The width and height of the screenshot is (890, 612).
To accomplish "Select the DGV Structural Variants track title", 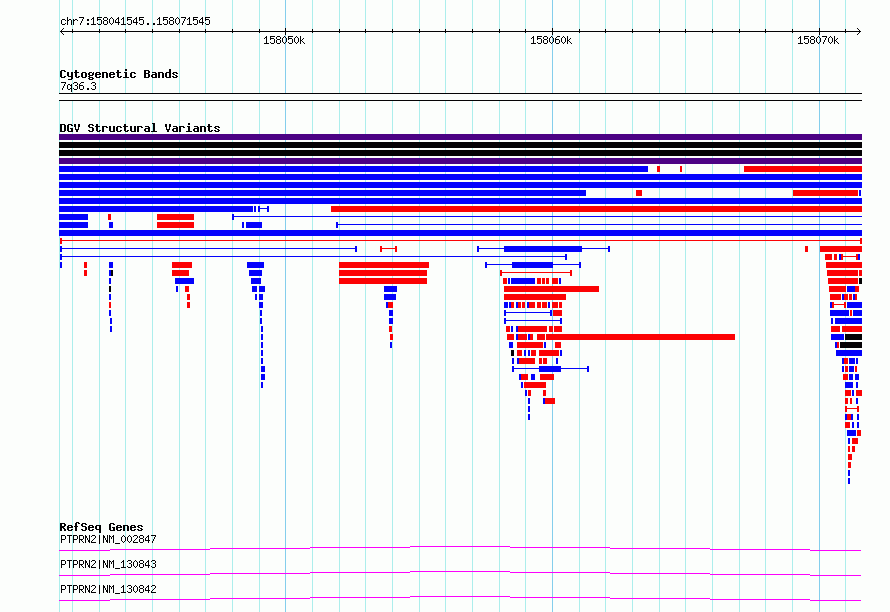I will click(x=140, y=128).
